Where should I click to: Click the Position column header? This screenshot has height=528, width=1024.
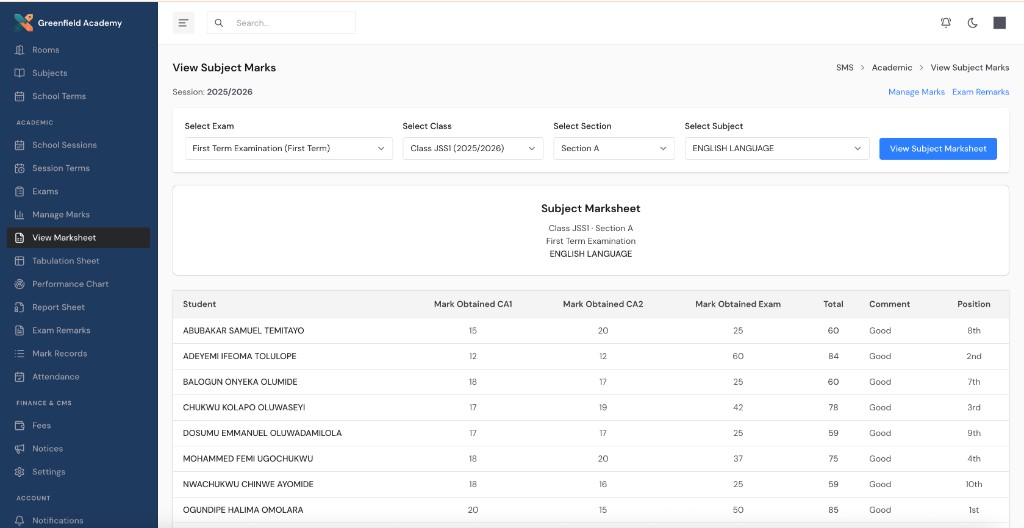[974, 304]
